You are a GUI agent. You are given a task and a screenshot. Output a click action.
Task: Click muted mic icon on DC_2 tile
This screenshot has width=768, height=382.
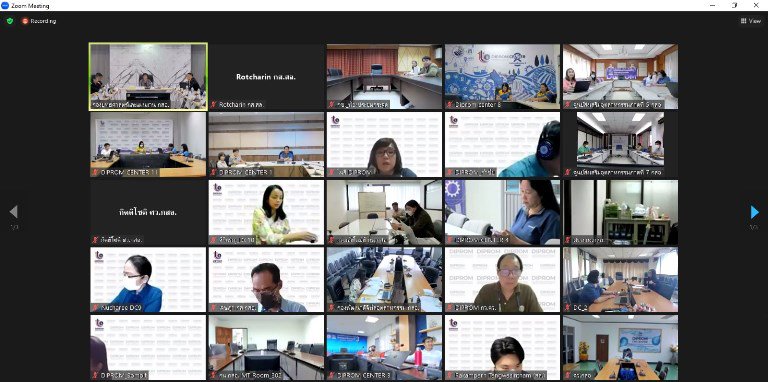click(568, 308)
